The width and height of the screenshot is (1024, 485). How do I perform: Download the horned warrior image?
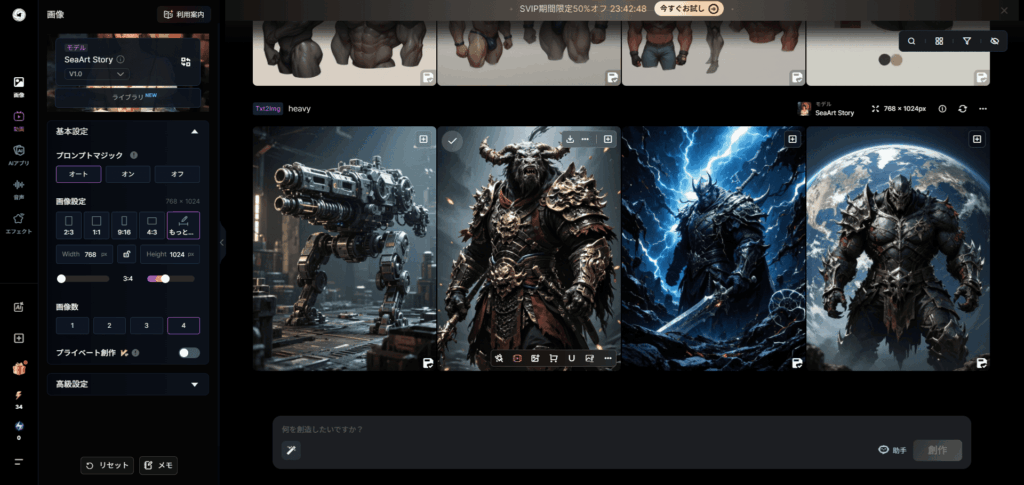(569, 139)
